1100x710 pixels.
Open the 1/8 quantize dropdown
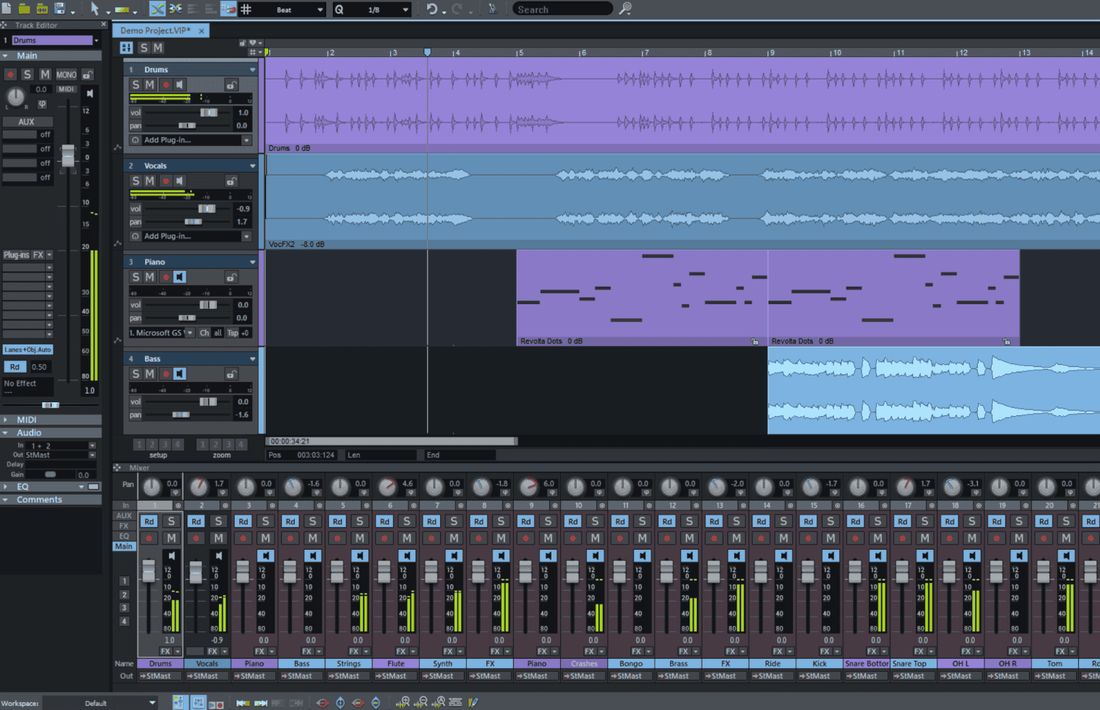pyautogui.click(x=380, y=9)
